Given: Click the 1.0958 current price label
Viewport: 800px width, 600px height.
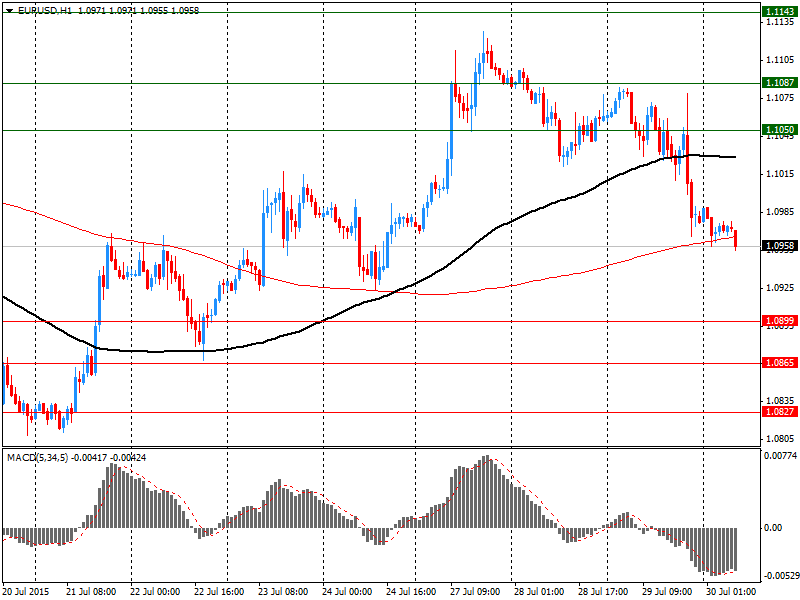Looking at the screenshot, I should pyautogui.click(x=780, y=246).
